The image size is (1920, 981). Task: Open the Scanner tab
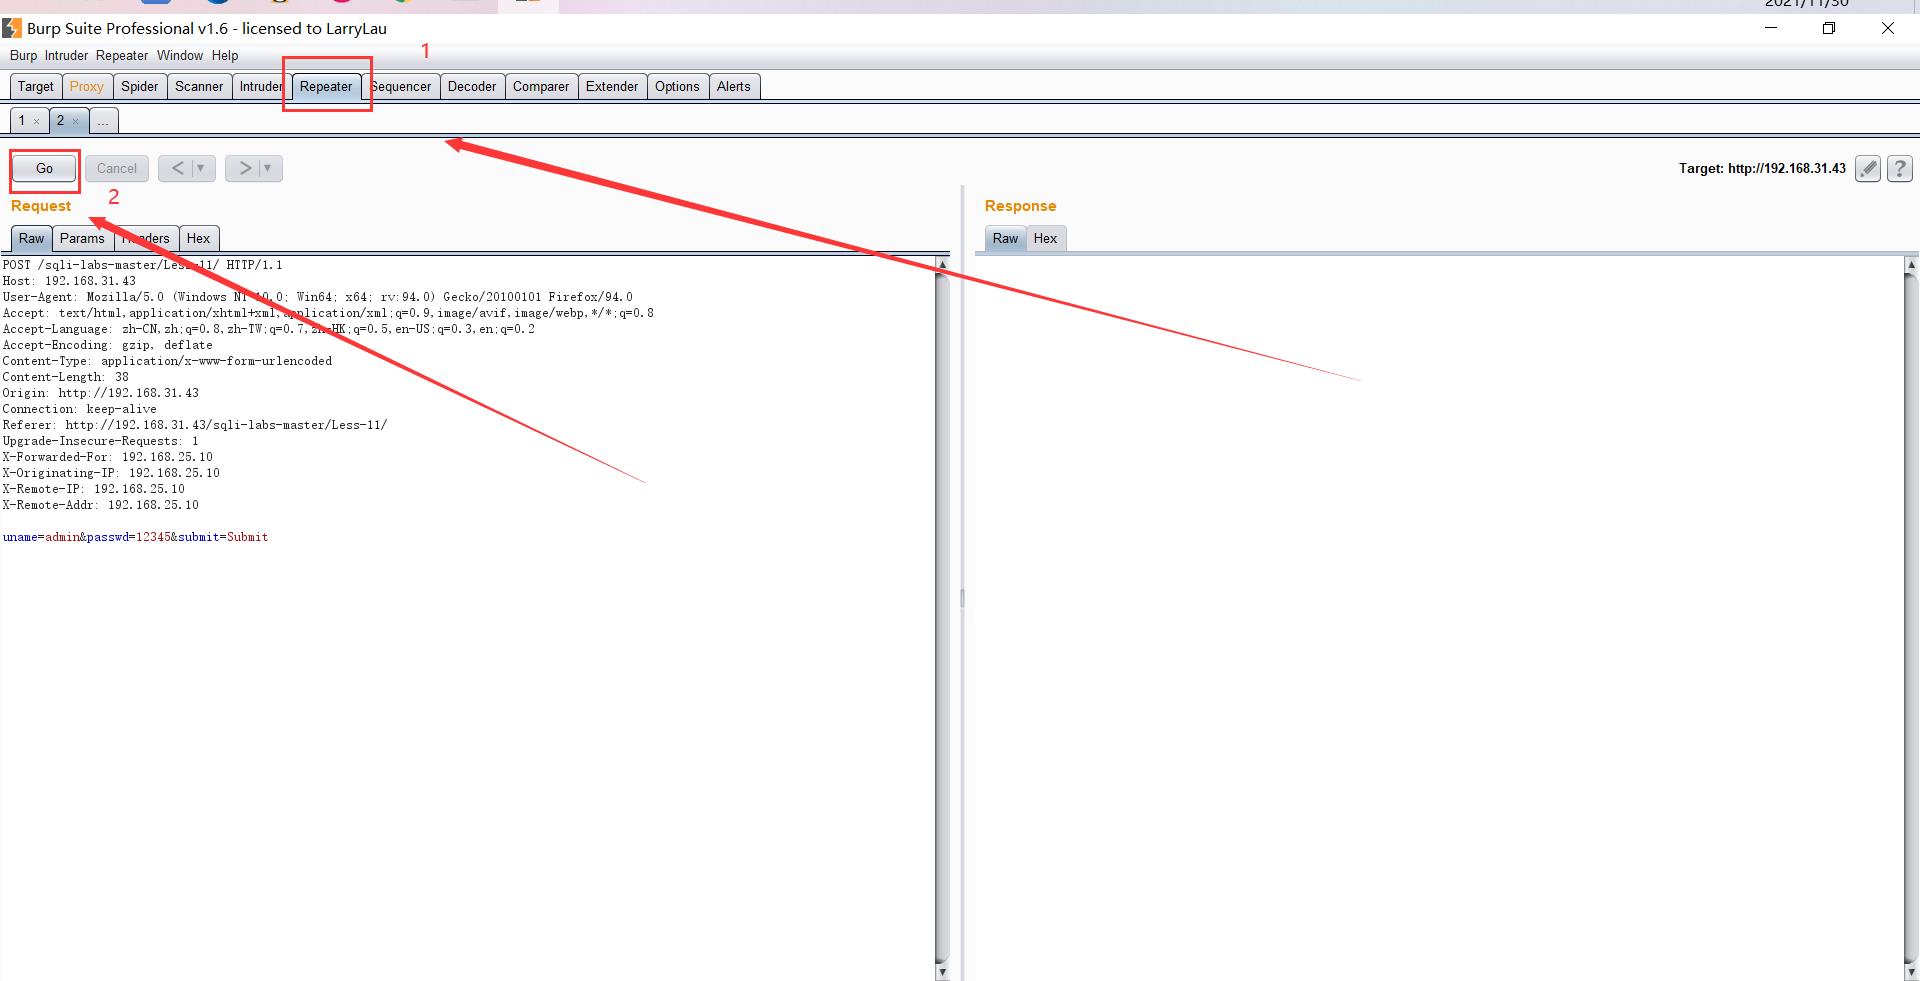pos(199,86)
